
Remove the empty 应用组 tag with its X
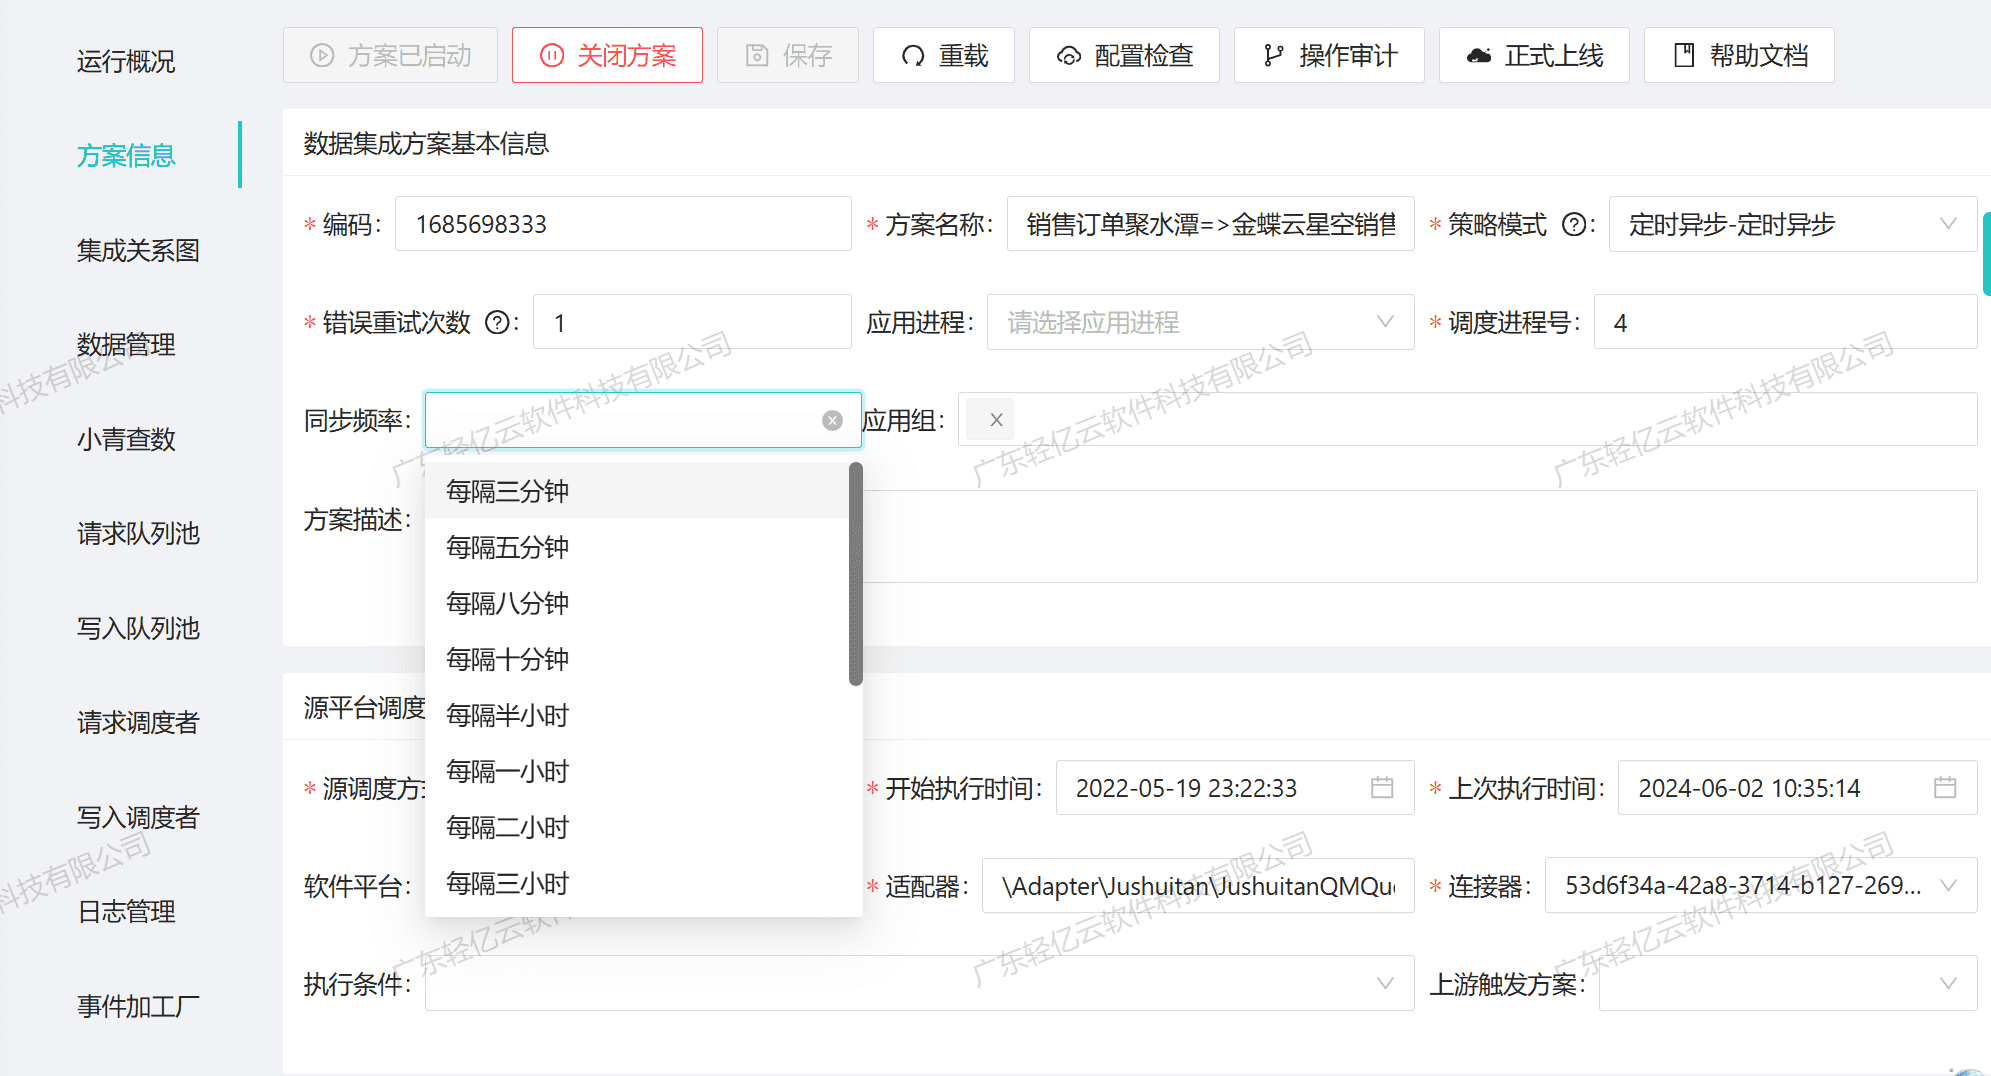point(996,420)
